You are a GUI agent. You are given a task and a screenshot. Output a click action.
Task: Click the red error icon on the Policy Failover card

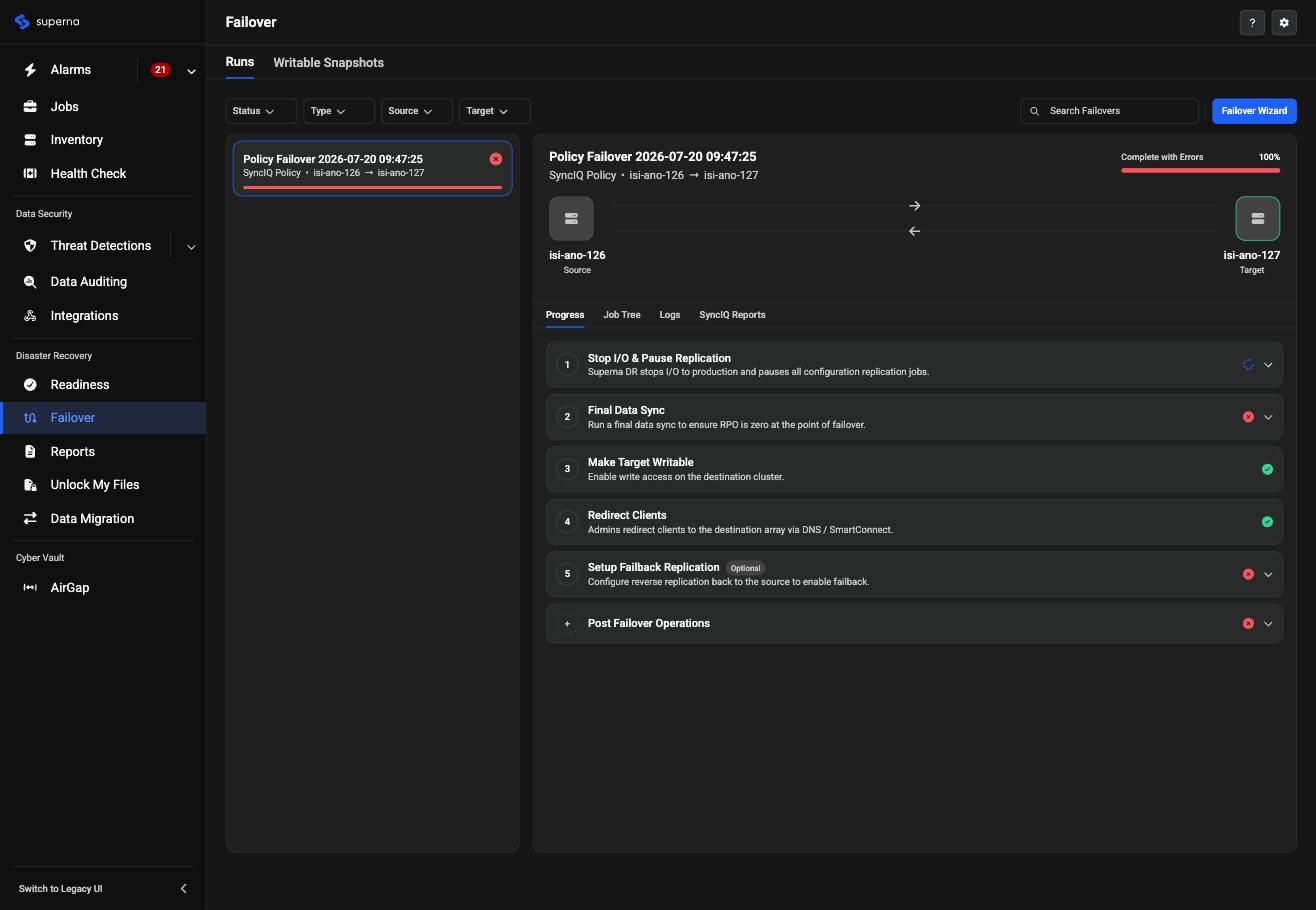click(496, 159)
